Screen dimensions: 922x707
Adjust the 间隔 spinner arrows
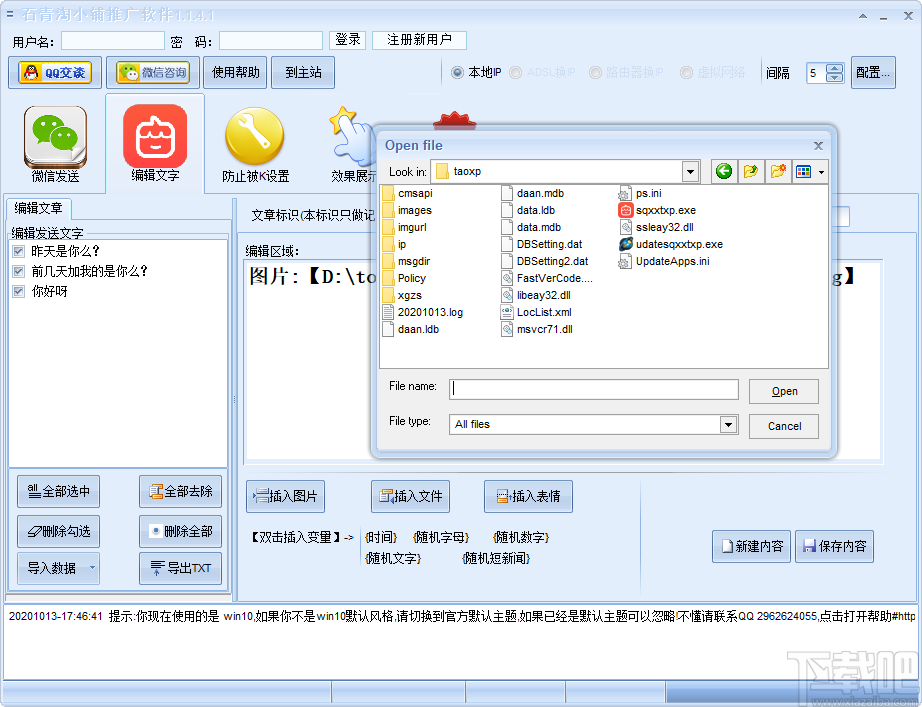[834, 73]
